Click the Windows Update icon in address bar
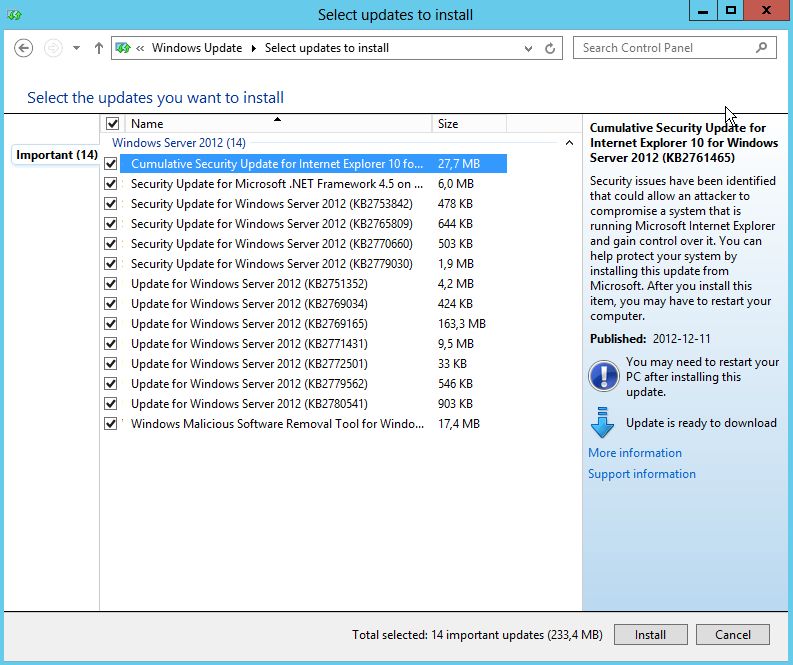 (123, 48)
